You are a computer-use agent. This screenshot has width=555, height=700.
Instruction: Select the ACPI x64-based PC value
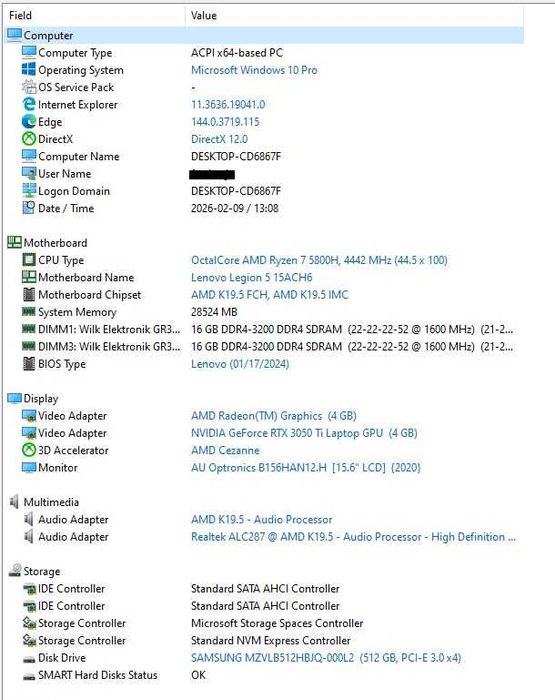237,53
